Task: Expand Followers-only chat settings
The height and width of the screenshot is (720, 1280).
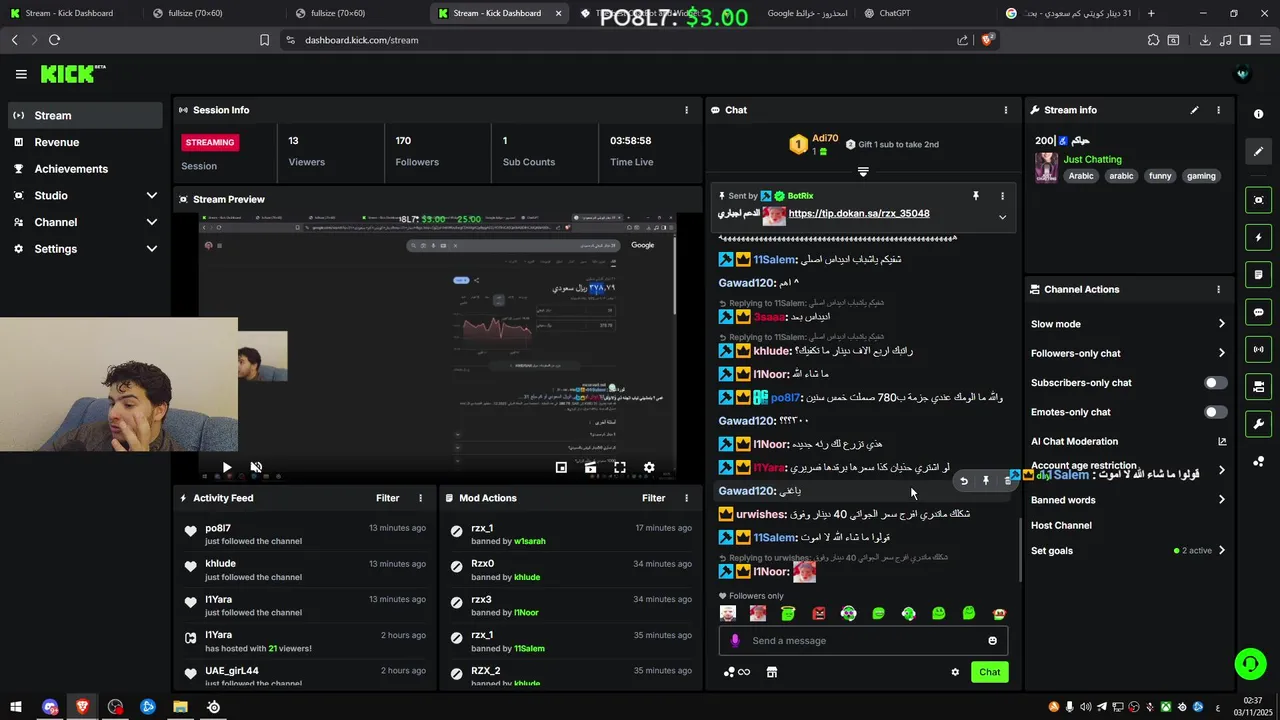Action: pyautogui.click(x=1221, y=353)
